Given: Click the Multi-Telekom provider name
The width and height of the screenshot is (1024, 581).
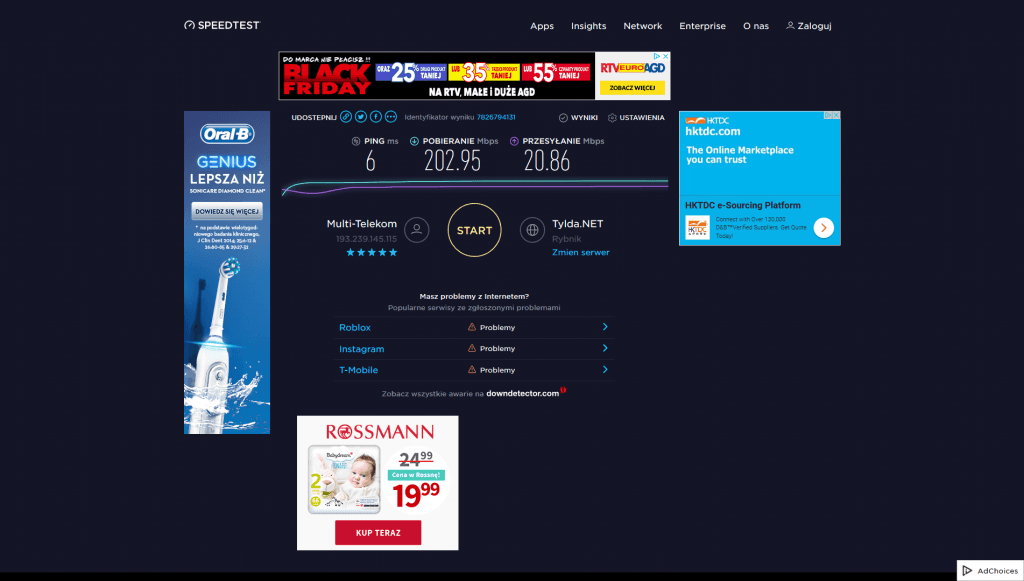Looking at the screenshot, I should [x=362, y=223].
